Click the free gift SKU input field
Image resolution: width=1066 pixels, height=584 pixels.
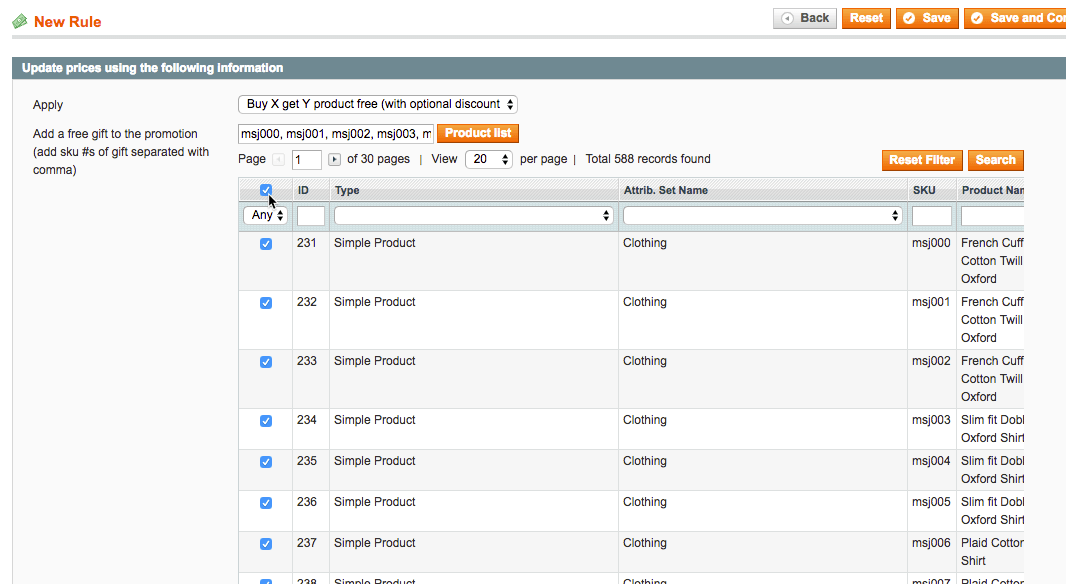[336, 134]
